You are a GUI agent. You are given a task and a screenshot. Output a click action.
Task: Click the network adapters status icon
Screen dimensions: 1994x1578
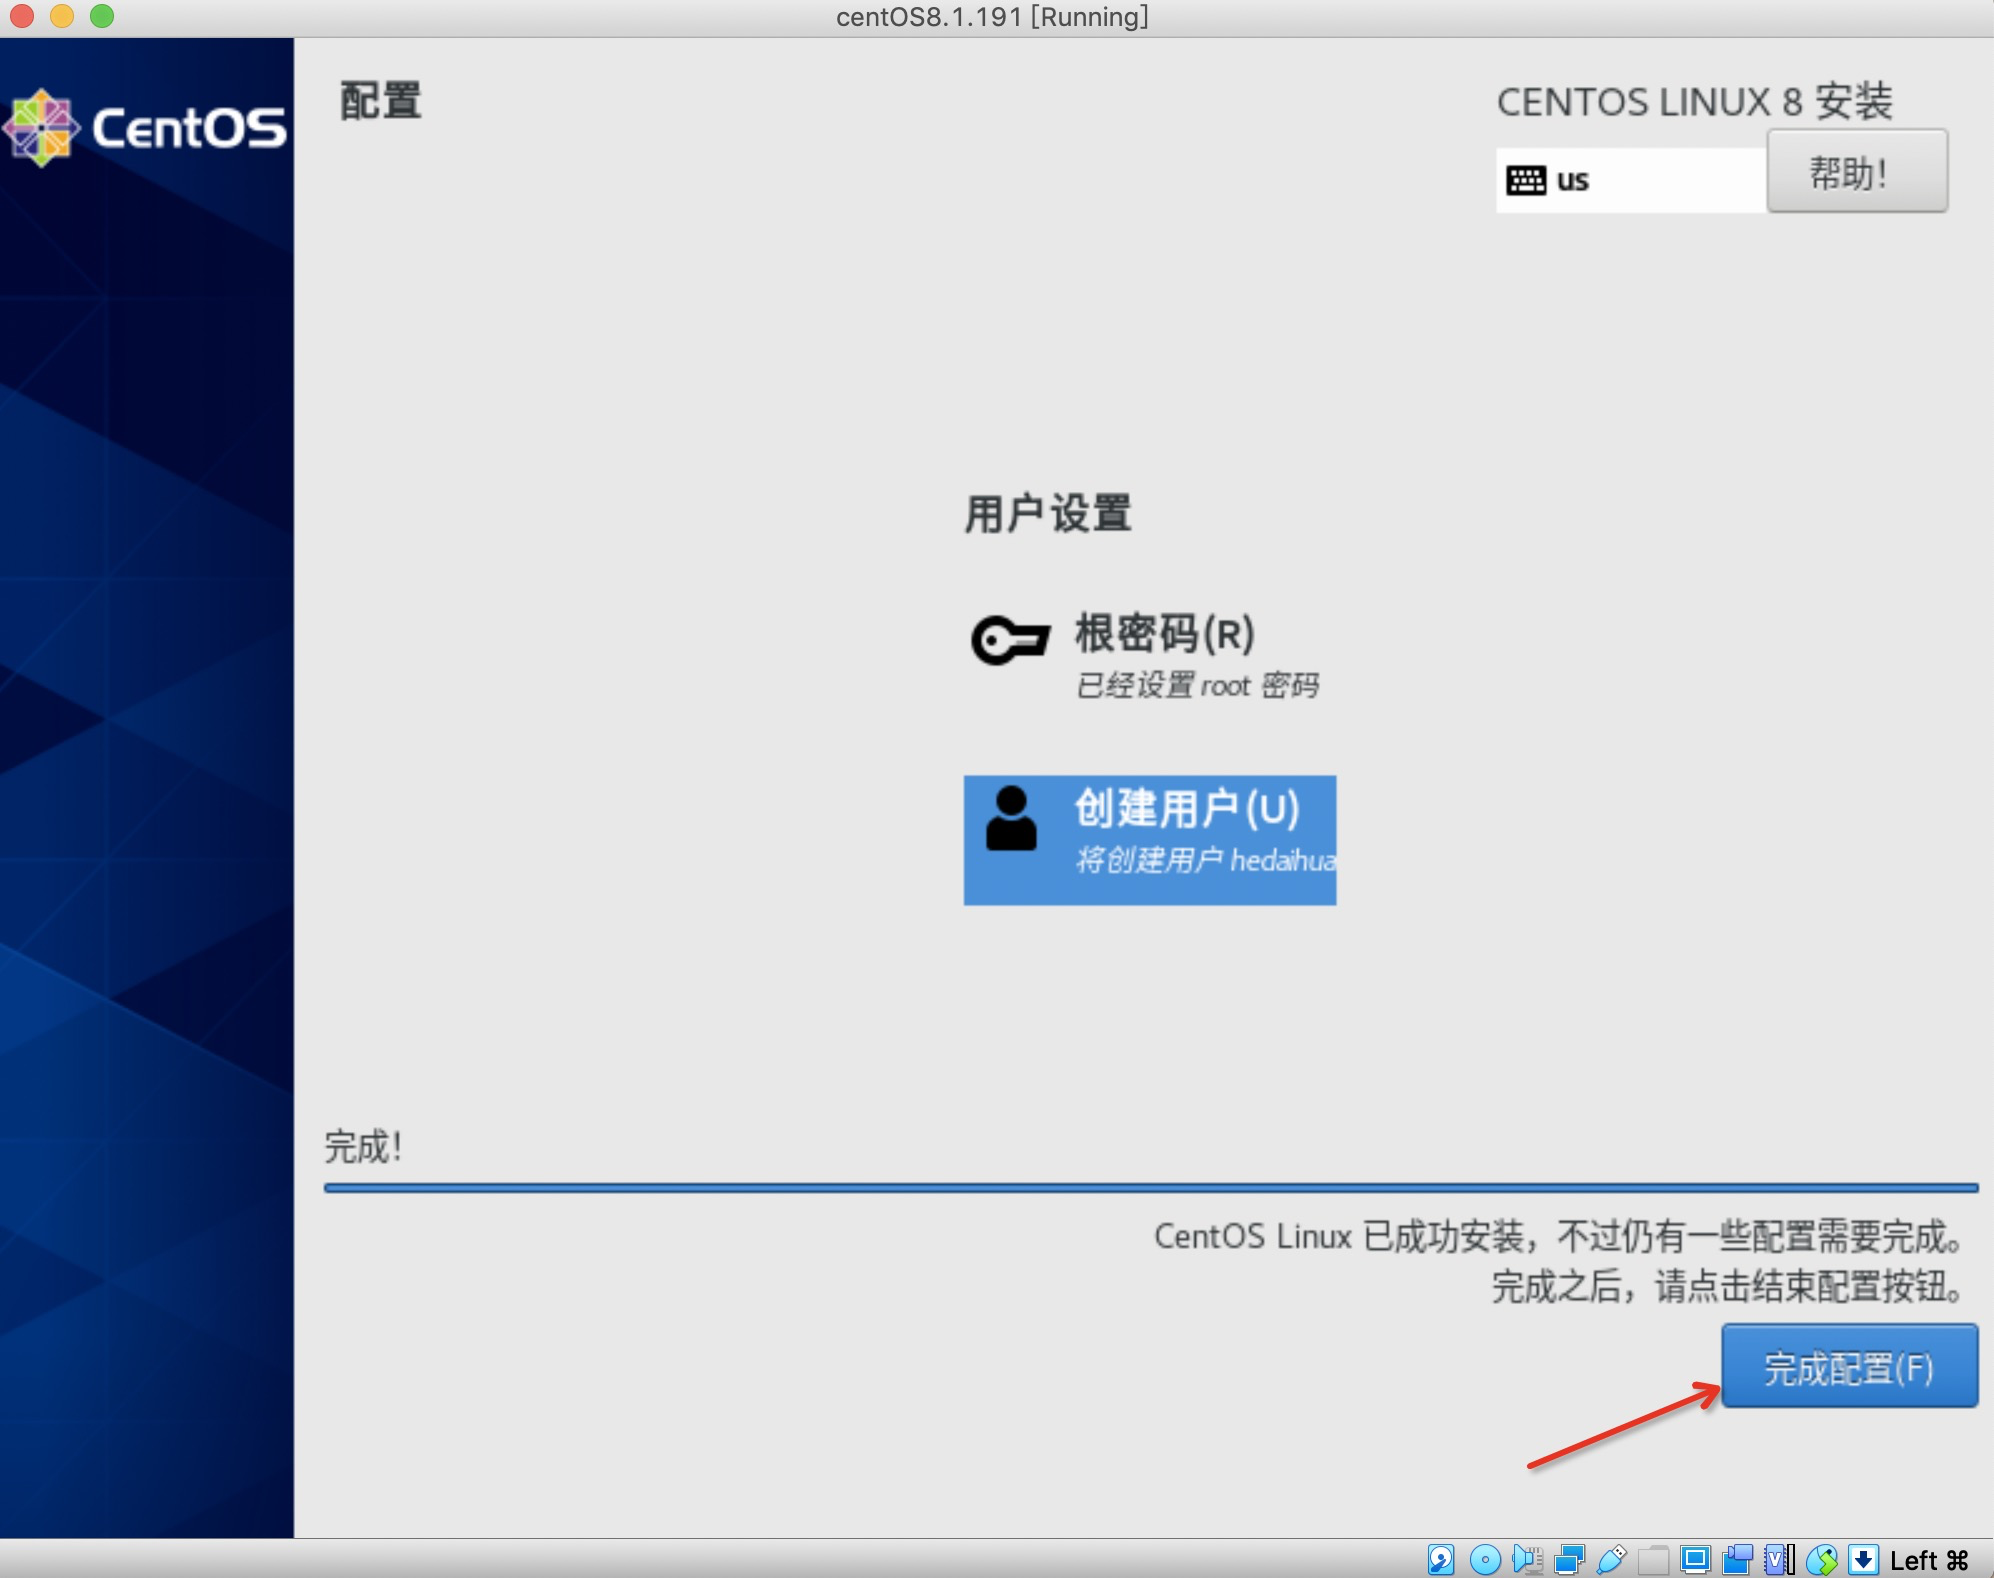point(1570,1559)
